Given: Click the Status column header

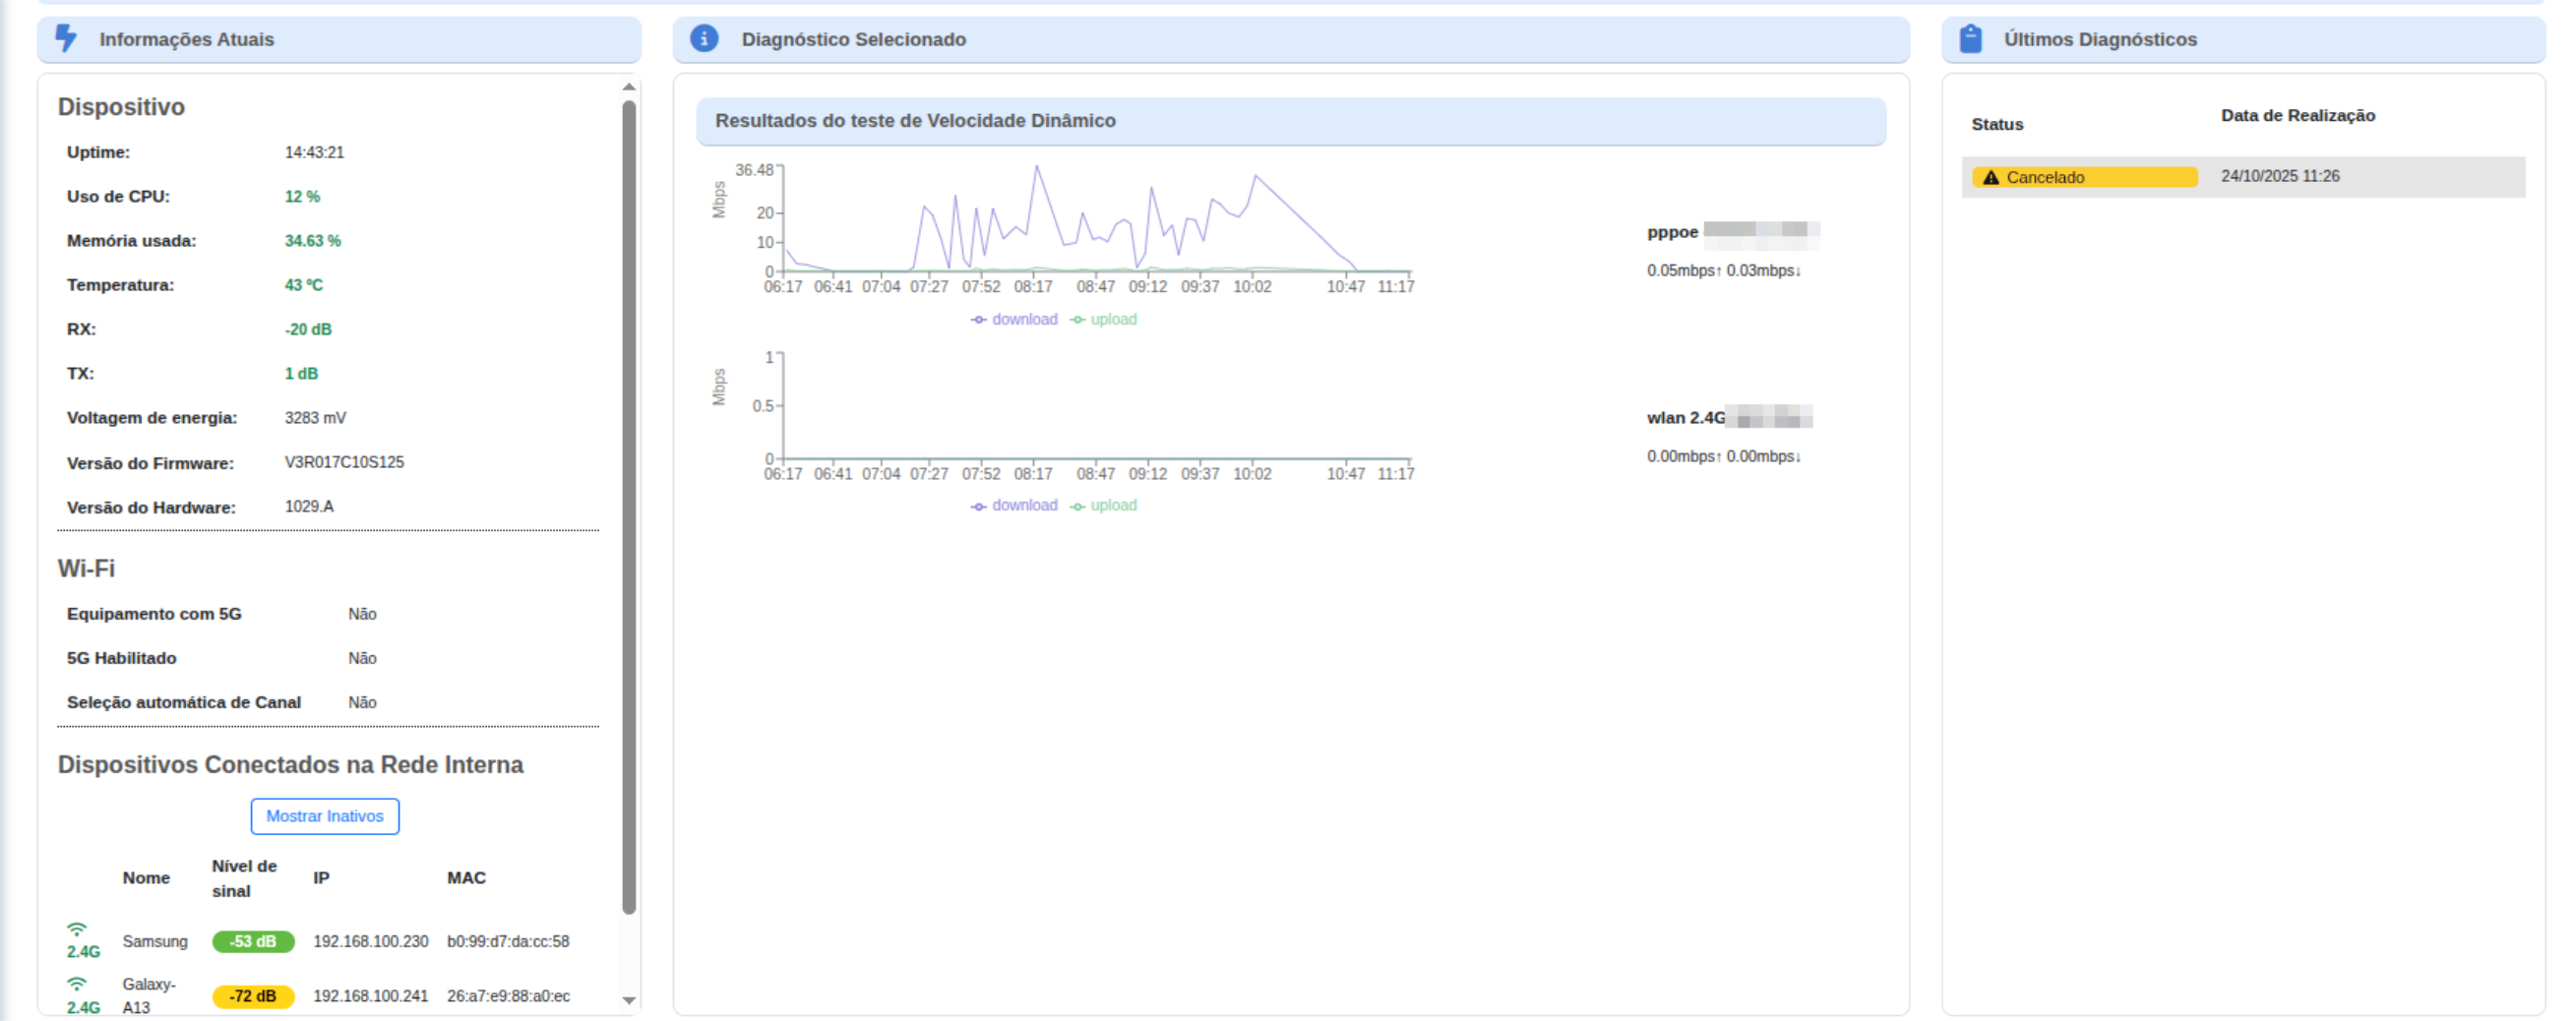Looking at the screenshot, I should (x=1996, y=124).
